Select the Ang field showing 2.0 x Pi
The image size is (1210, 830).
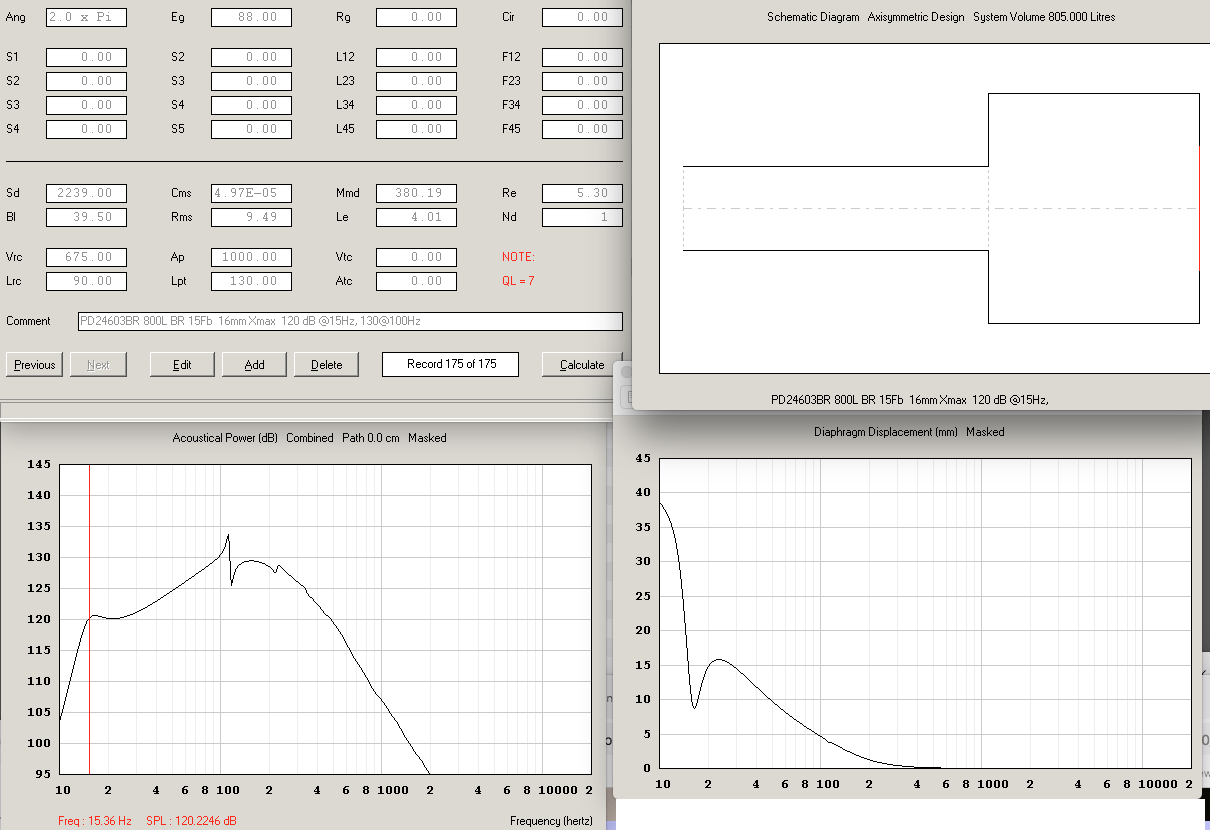[86, 17]
